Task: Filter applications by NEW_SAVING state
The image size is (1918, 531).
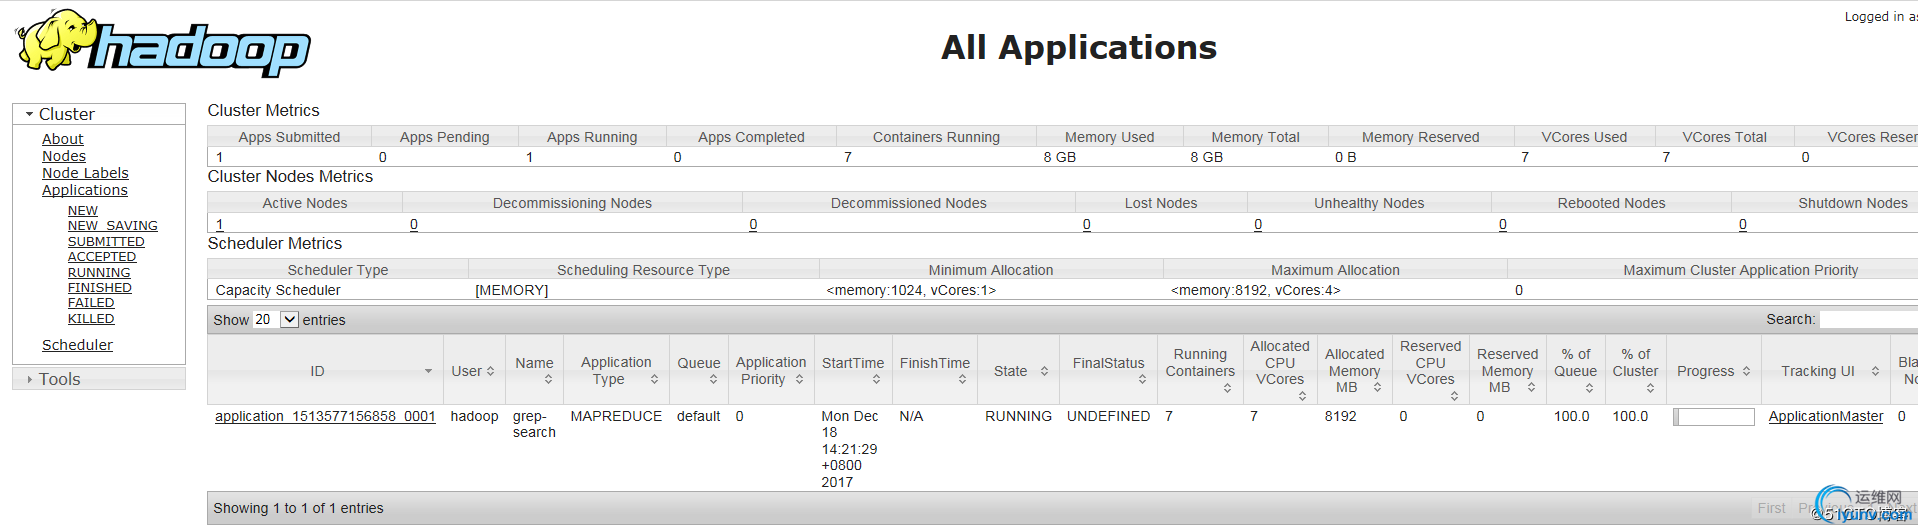Action: click(113, 226)
